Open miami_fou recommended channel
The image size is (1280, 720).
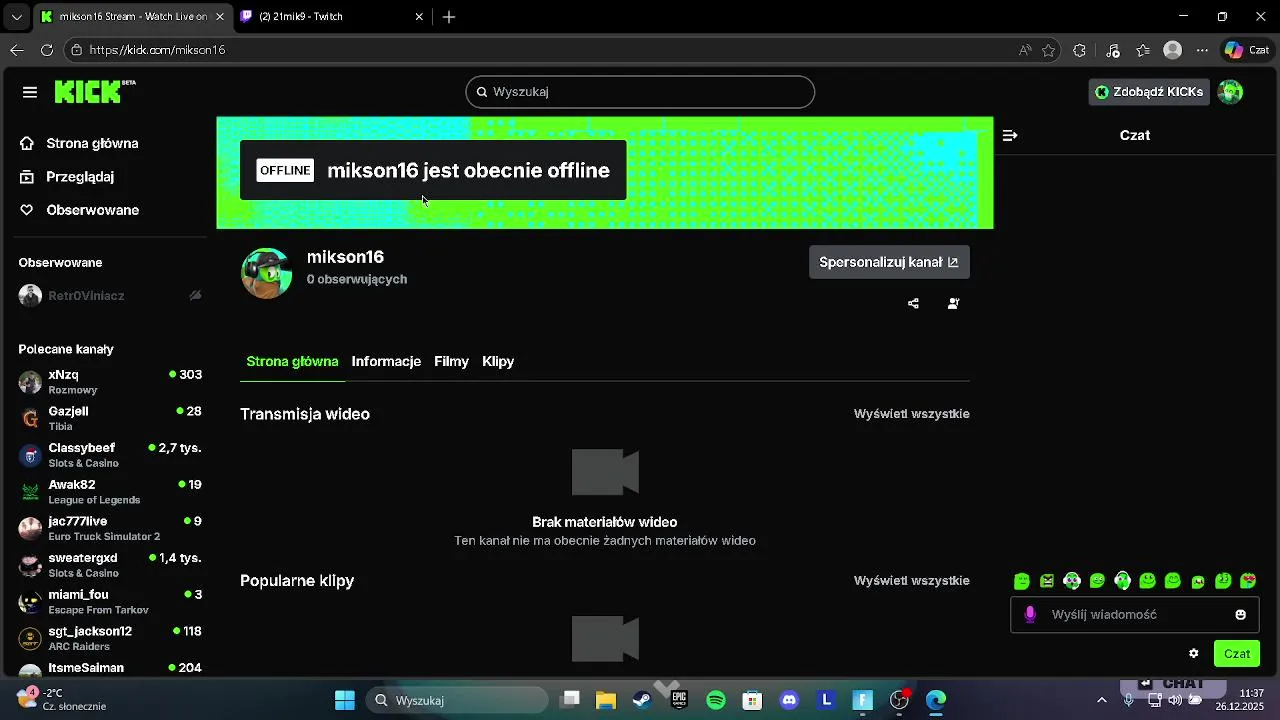110,602
